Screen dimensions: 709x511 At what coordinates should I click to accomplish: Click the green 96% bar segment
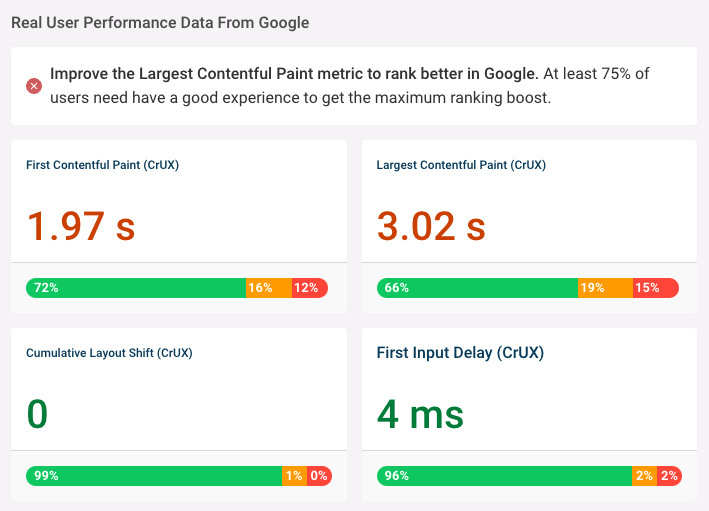point(504,476)
